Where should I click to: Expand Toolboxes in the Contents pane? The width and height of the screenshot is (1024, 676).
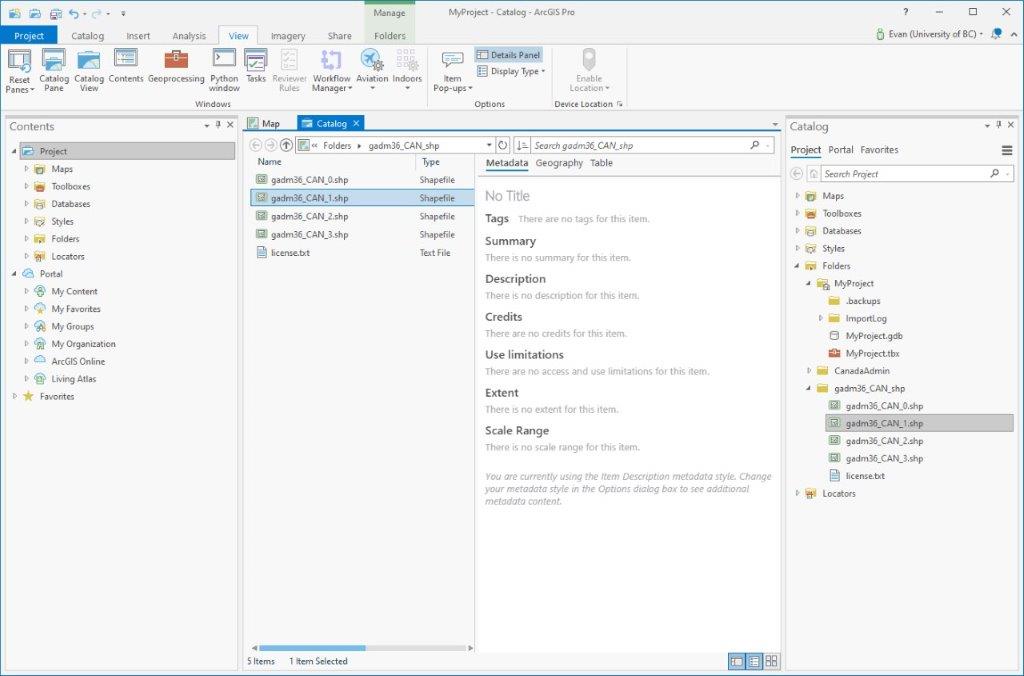tap(26, 186)
